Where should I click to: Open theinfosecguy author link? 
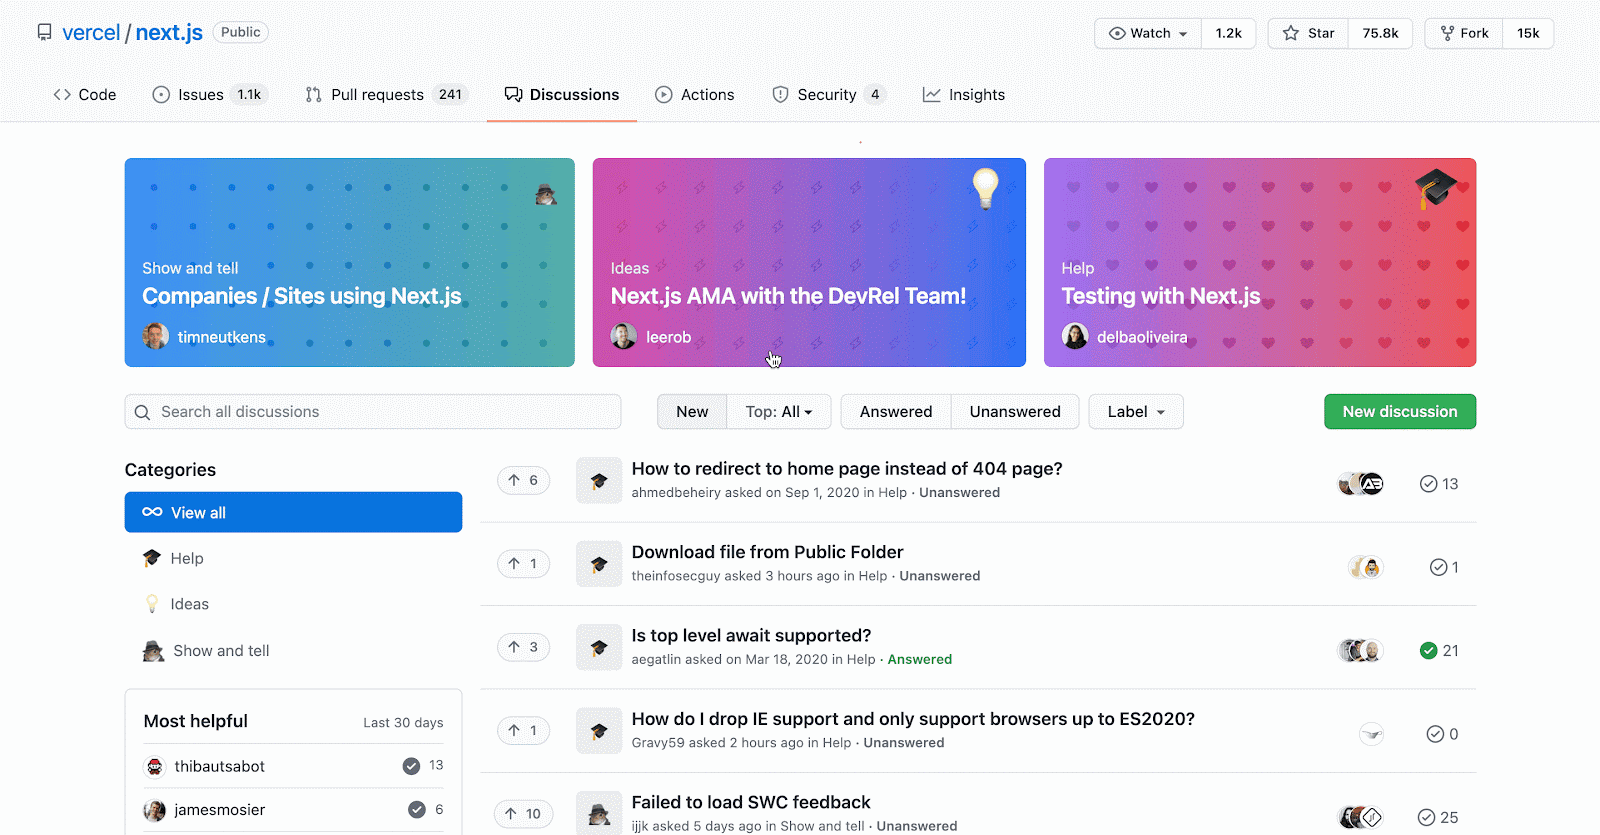pos(676,576)
